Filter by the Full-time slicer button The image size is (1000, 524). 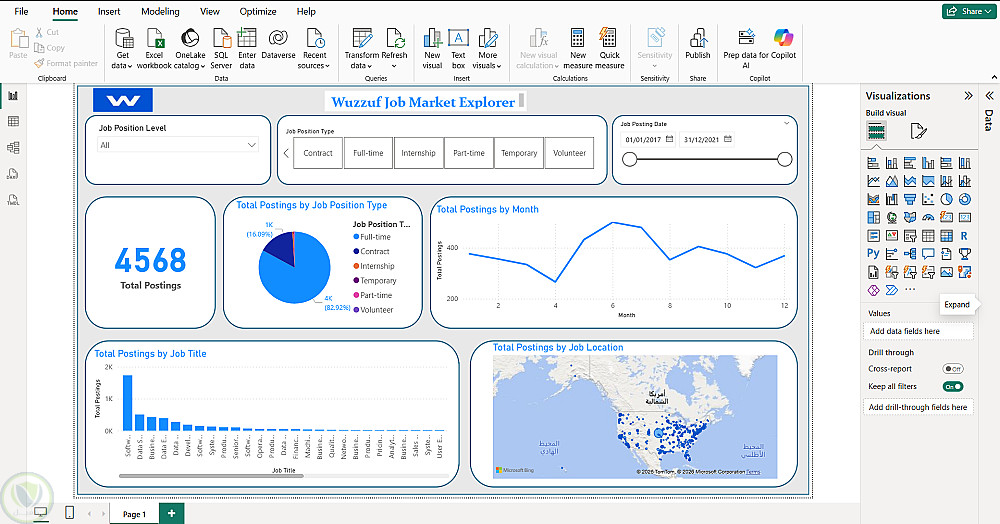point(368,153)
